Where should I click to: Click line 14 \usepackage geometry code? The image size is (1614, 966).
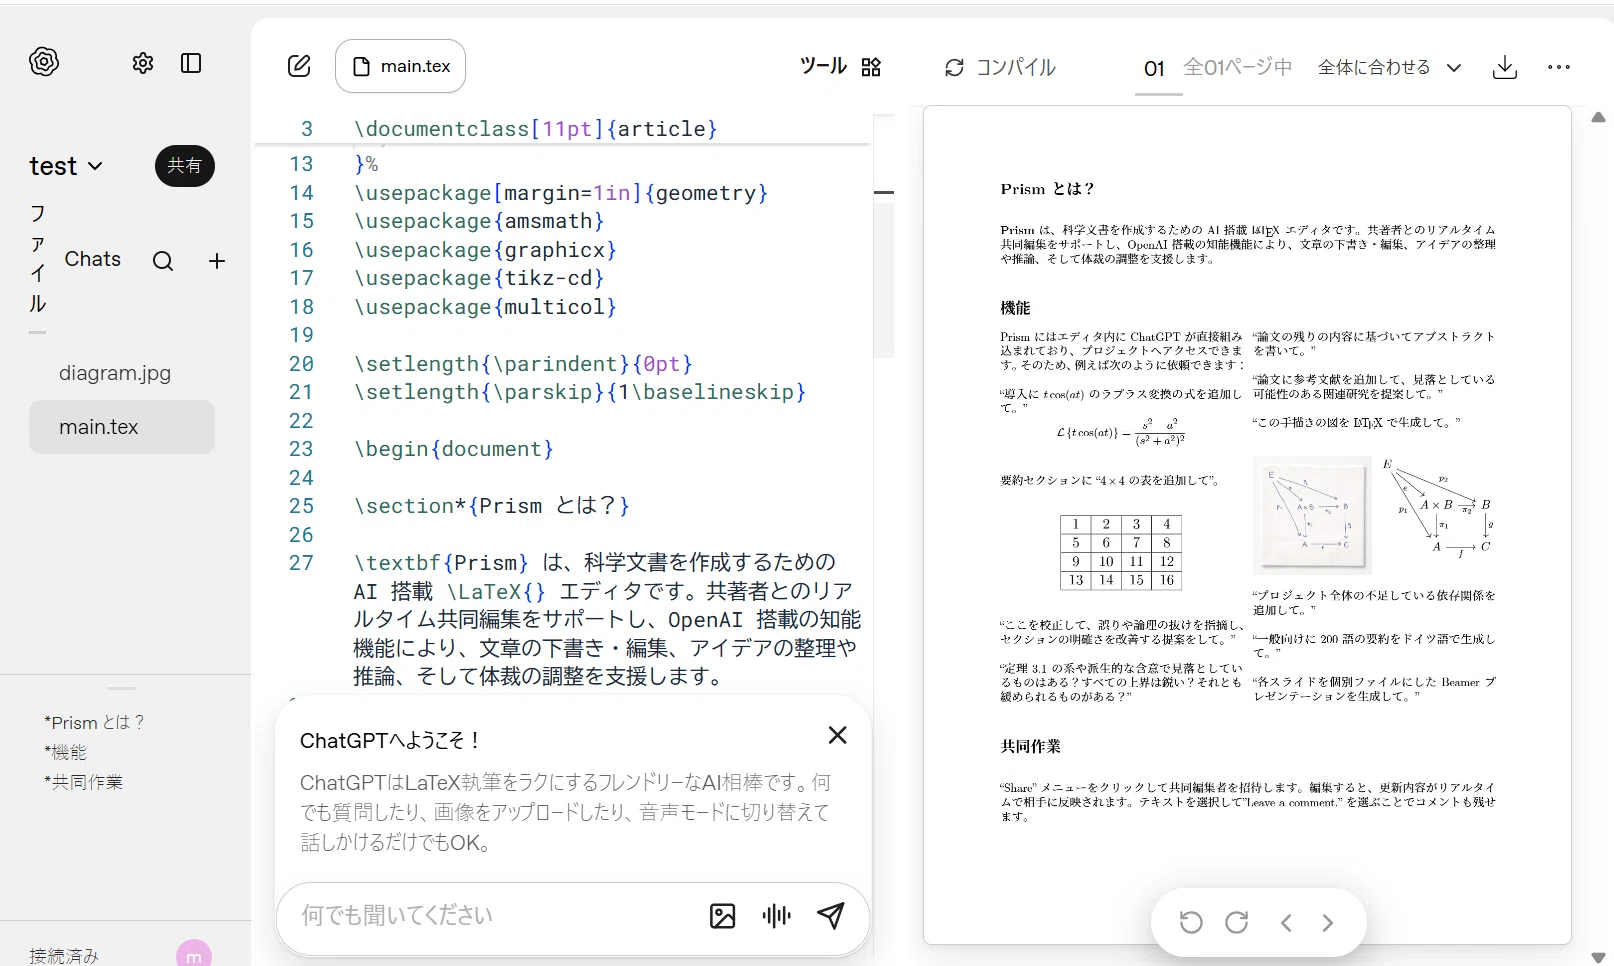pyautogui.click(x=561, y=193)
